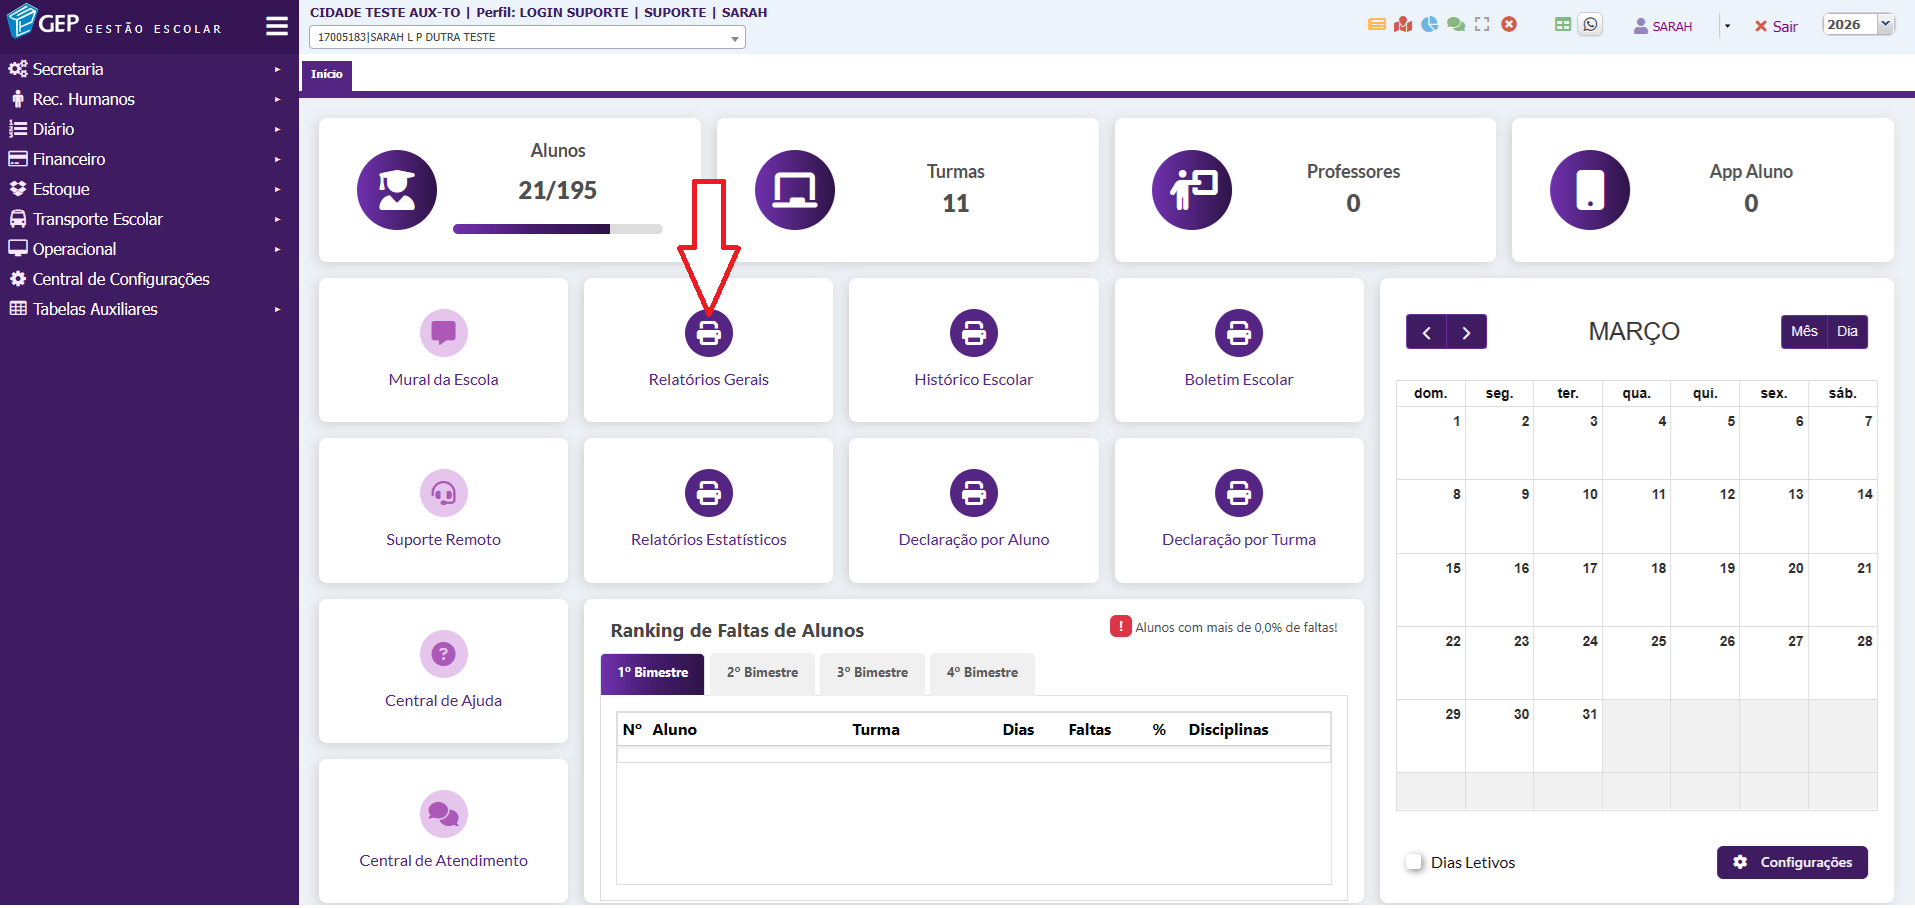Click the Sair logout link
The width and height of the screenshot is (1915, 908).
click(1776, 26)
